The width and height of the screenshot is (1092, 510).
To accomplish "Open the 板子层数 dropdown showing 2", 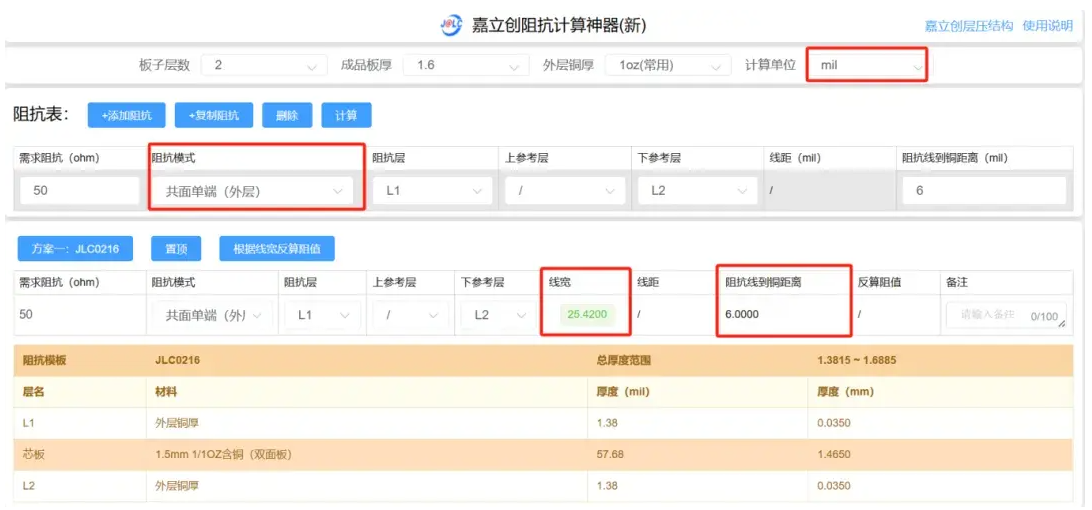I will click(x=264, y=65).
